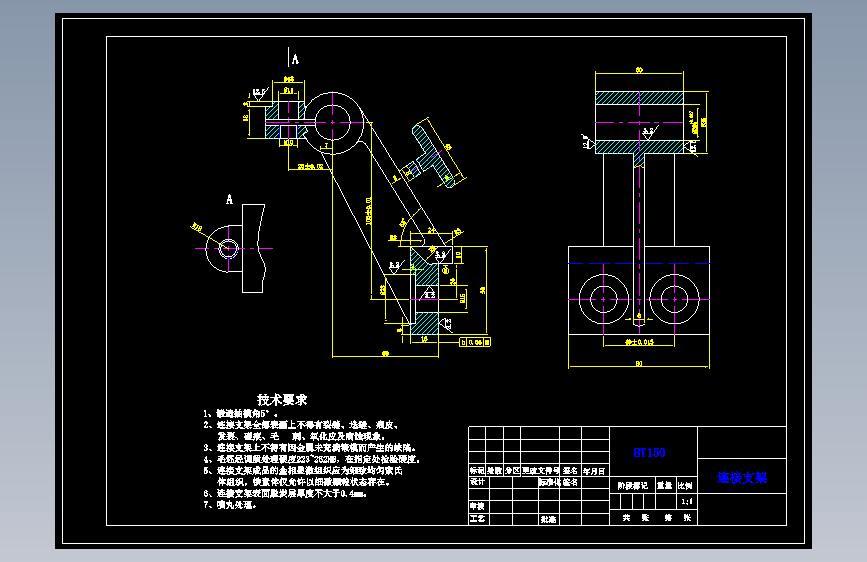
Task: Click the 重量 header in title block
Action: (x=665, y=486)
